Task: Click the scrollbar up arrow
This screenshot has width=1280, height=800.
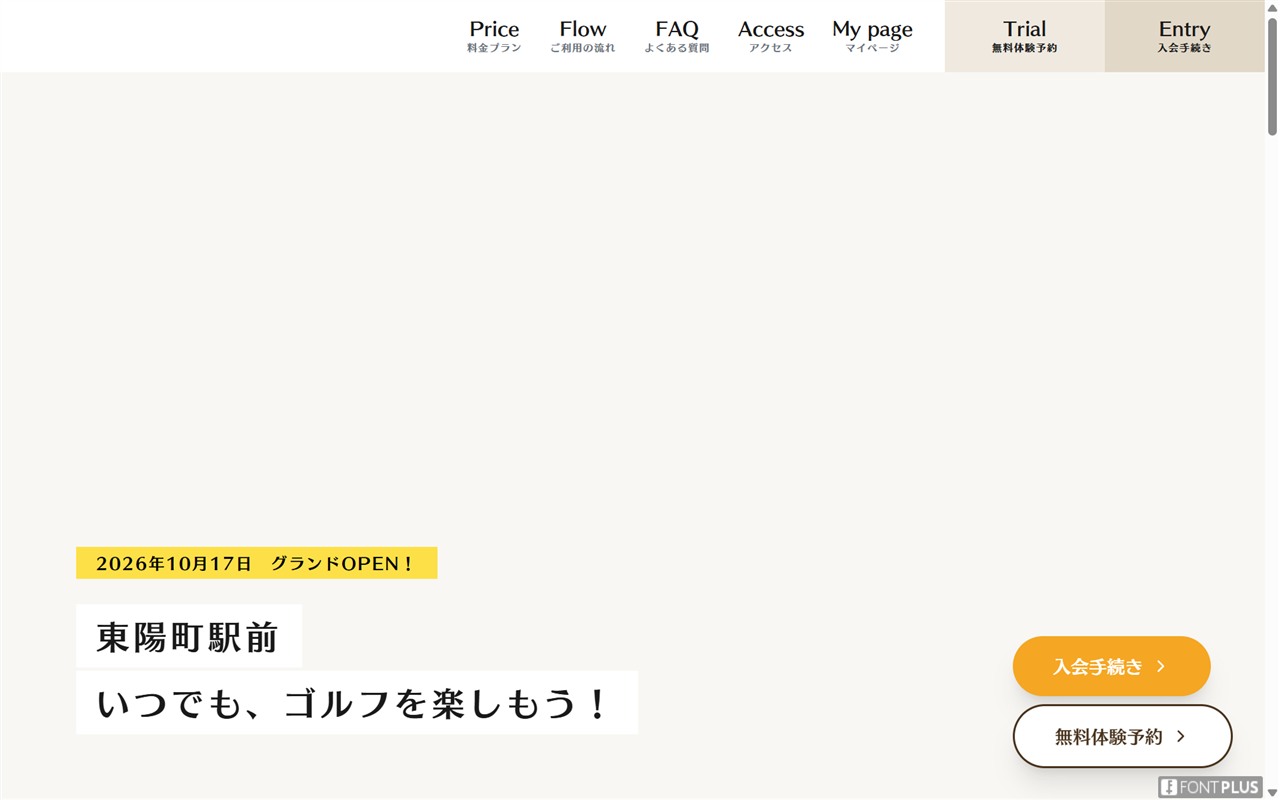Action: [1272, 7]
